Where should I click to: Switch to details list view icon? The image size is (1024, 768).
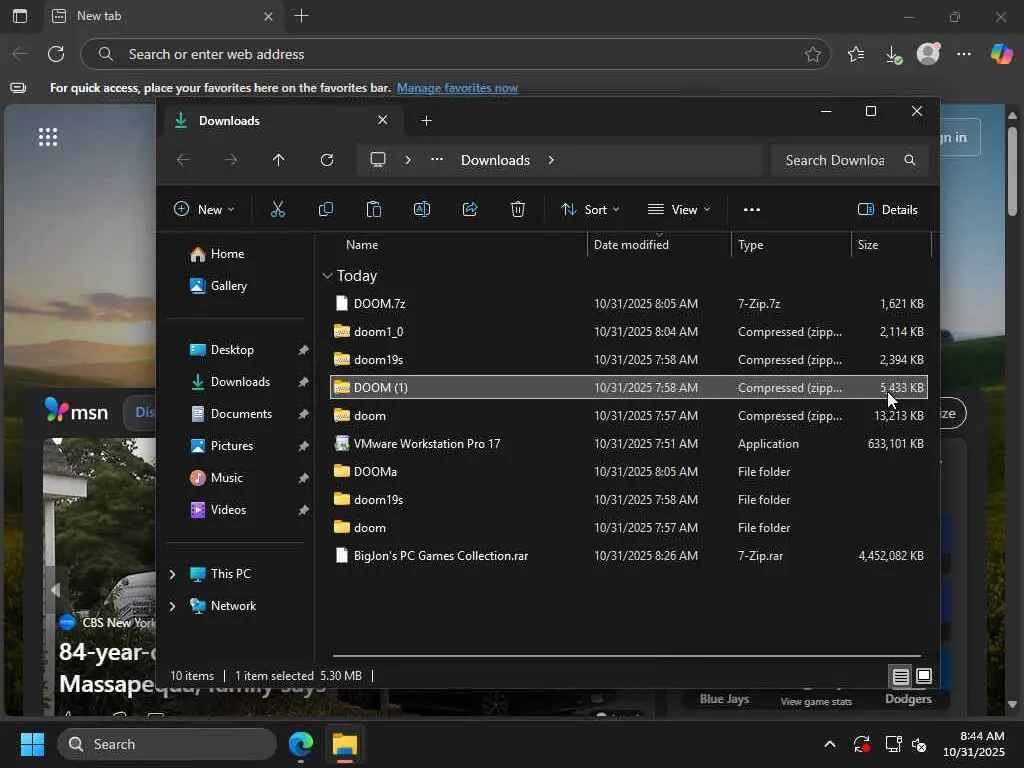click(x=901, y=677)
